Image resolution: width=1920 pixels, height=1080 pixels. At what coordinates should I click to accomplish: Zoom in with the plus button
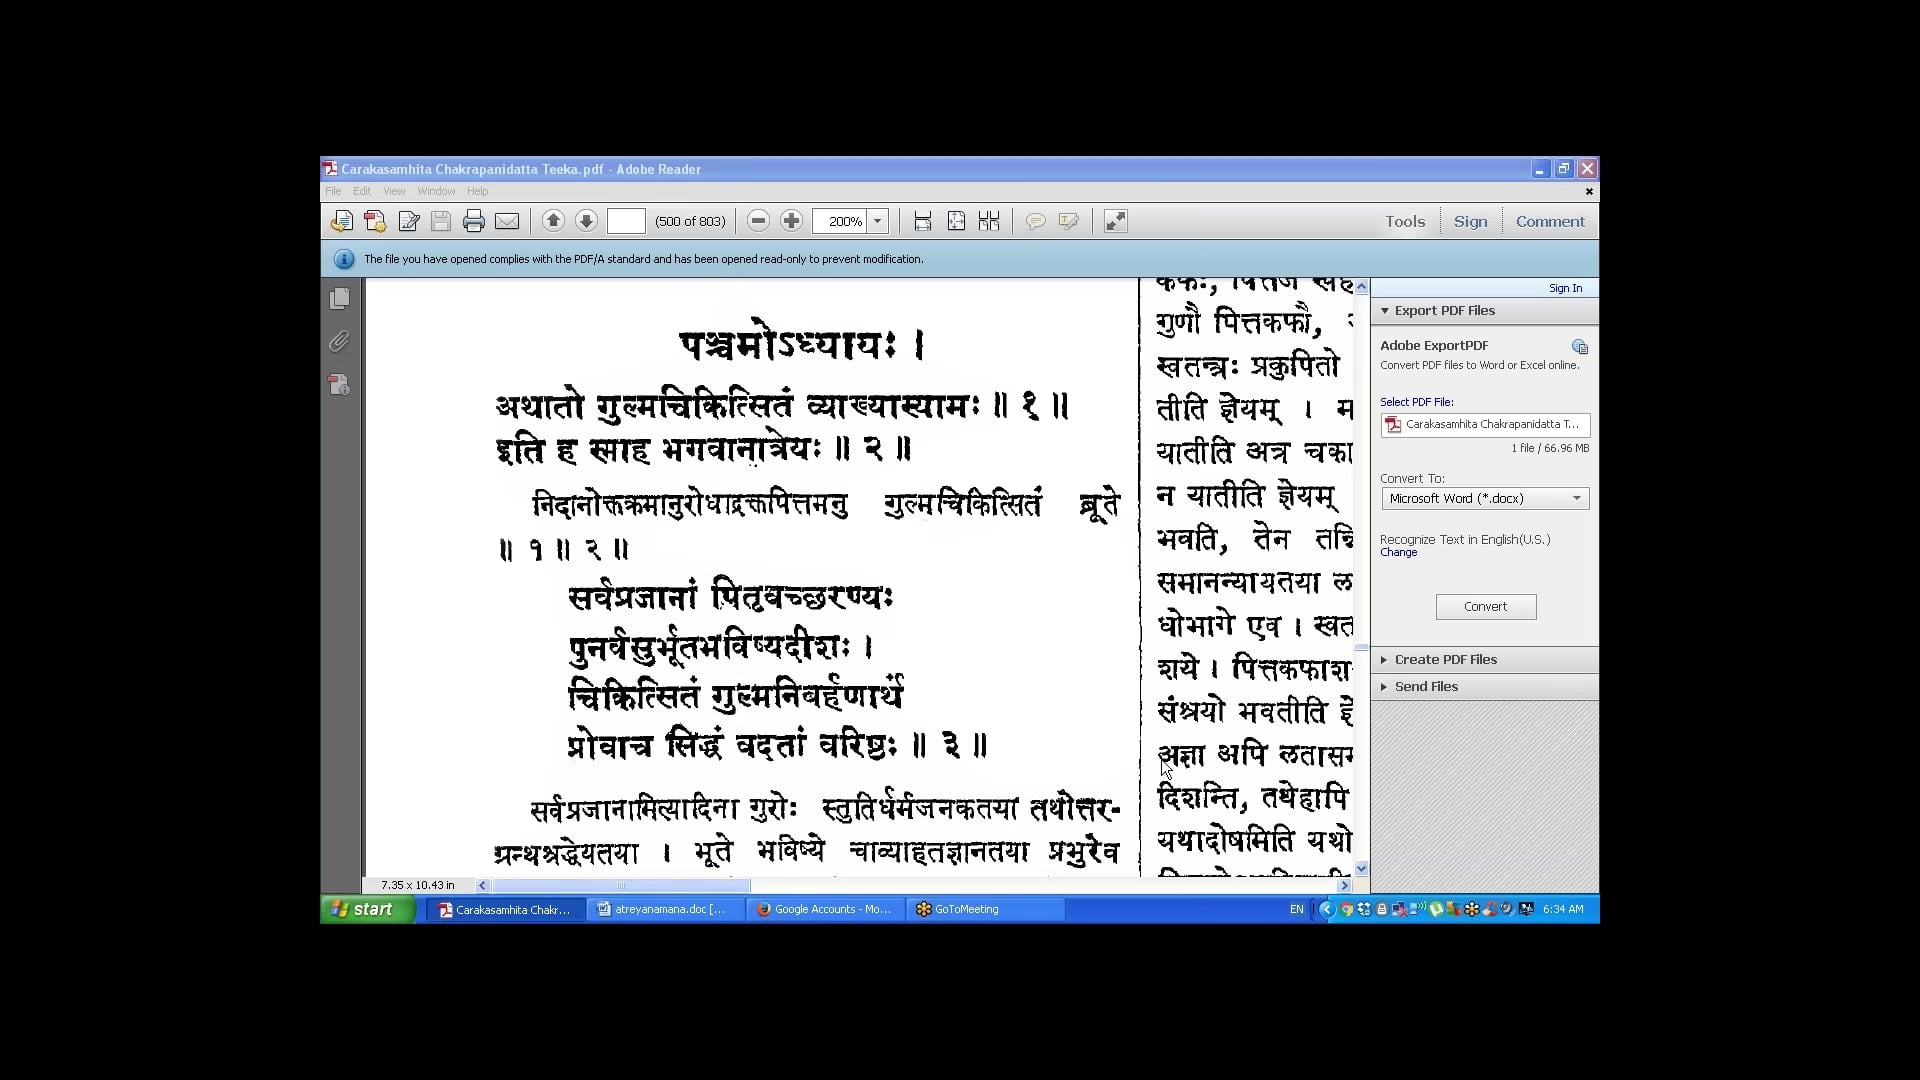coord(791,221)
